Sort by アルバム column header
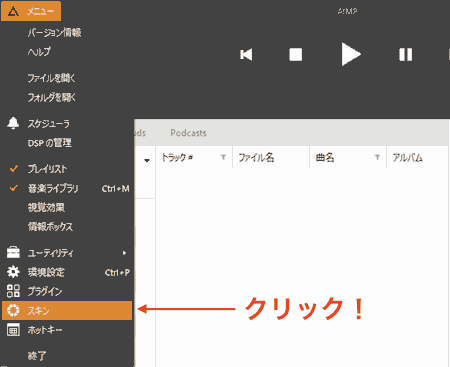The width and height of the screenshot is (450, 367). (408, 157)
